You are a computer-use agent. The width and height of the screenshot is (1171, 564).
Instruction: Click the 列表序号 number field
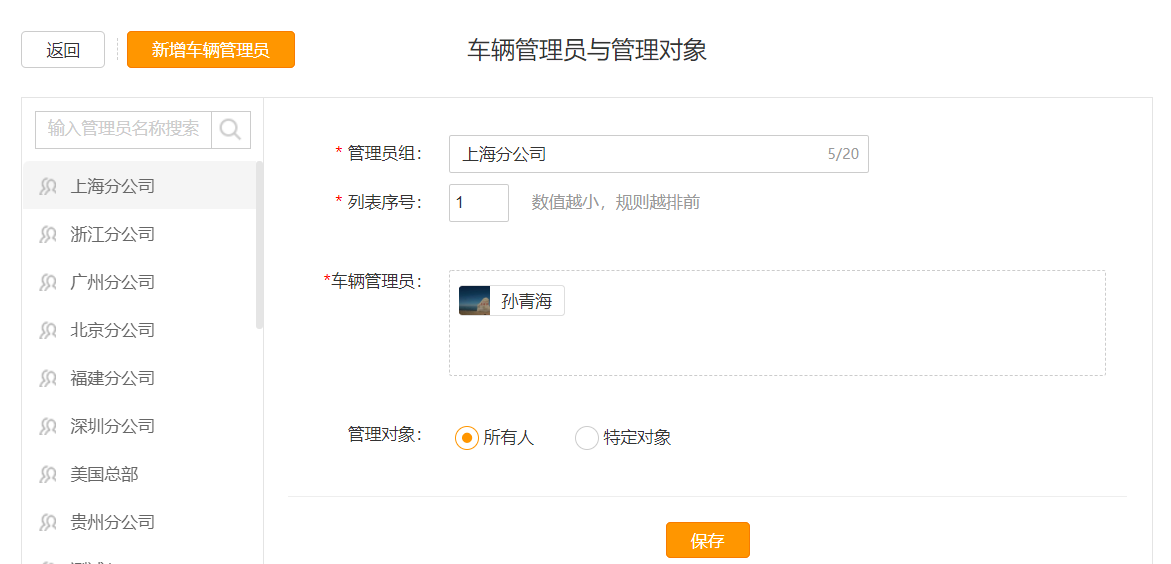tap(479, 203)
